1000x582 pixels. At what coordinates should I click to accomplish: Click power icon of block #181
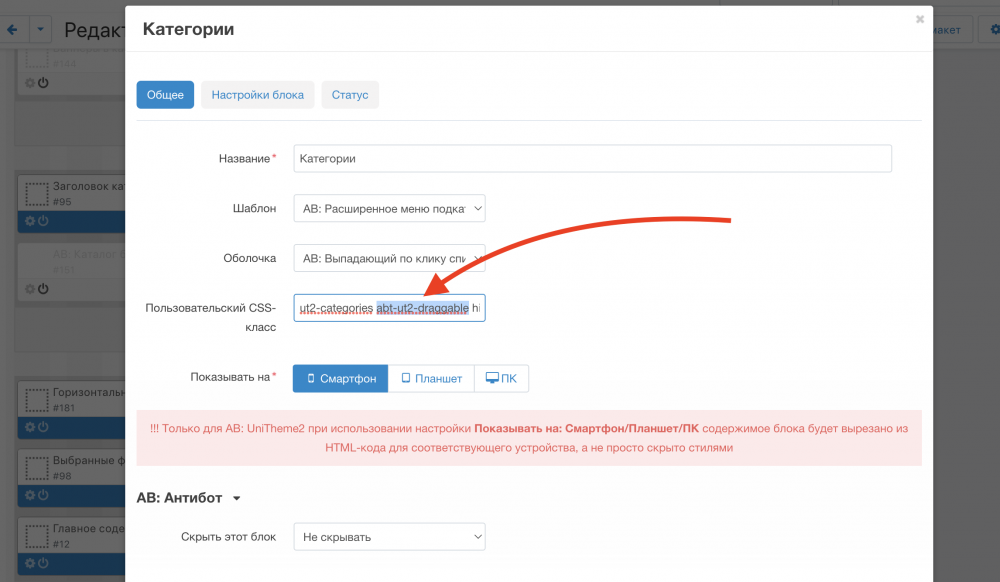pos(43,427)
